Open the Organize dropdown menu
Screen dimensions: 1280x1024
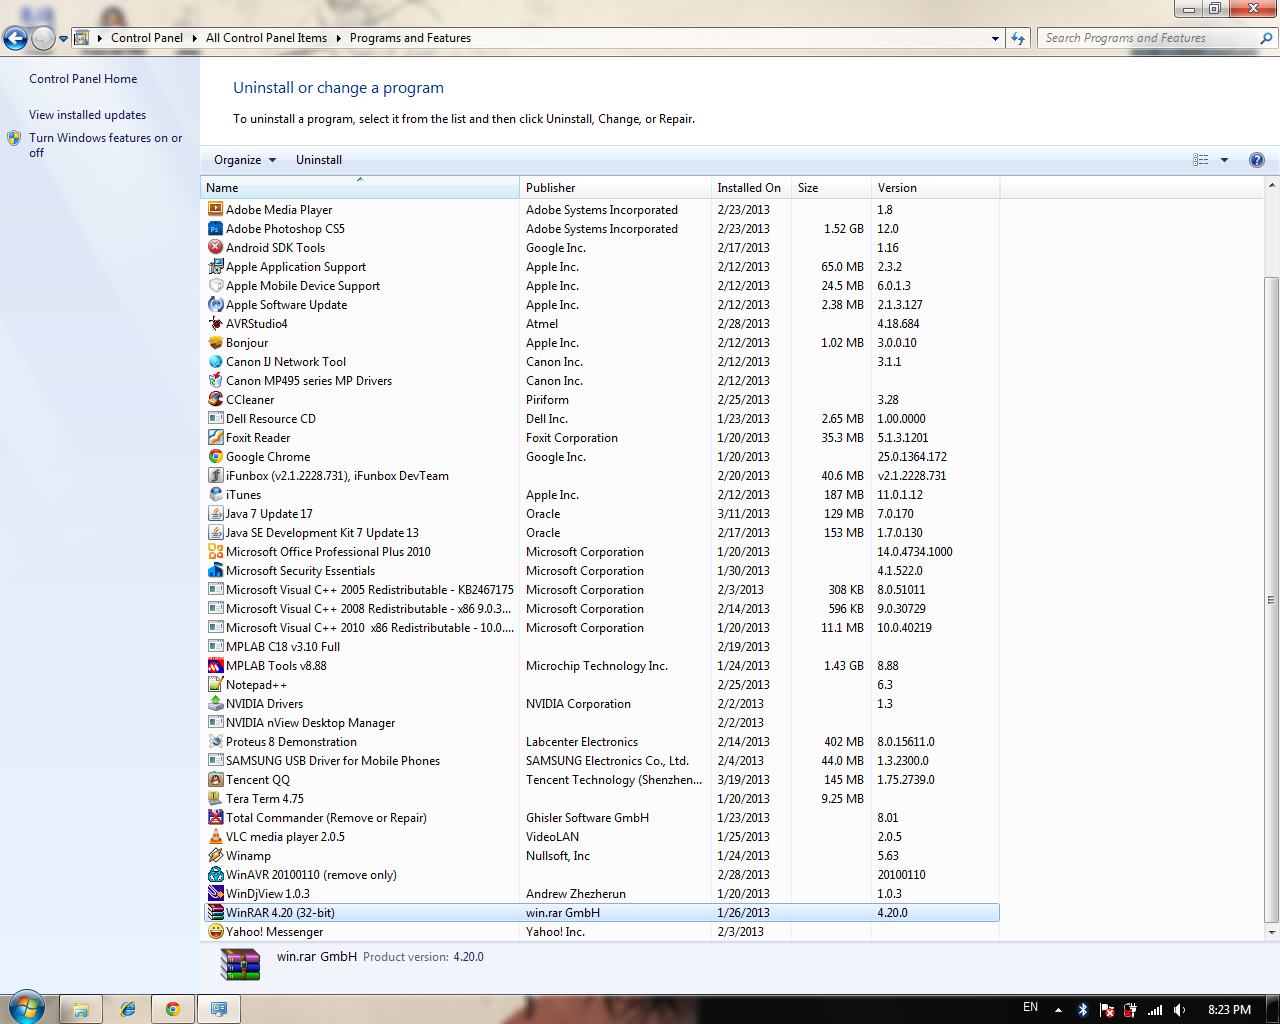click(244, 160)
